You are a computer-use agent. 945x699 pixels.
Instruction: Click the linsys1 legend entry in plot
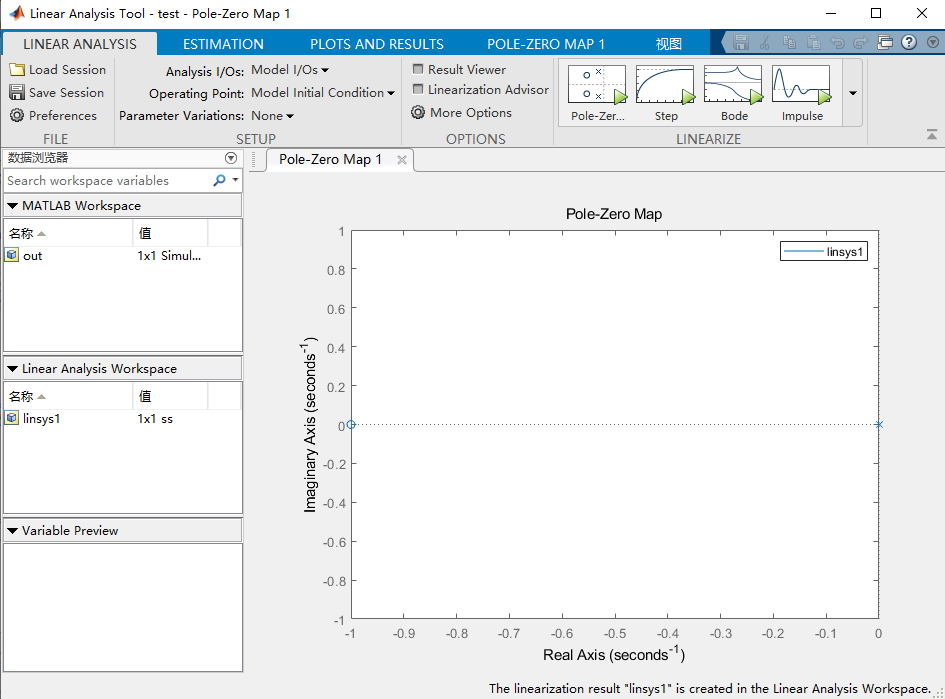pyautogui.click(x=824, y=252)
